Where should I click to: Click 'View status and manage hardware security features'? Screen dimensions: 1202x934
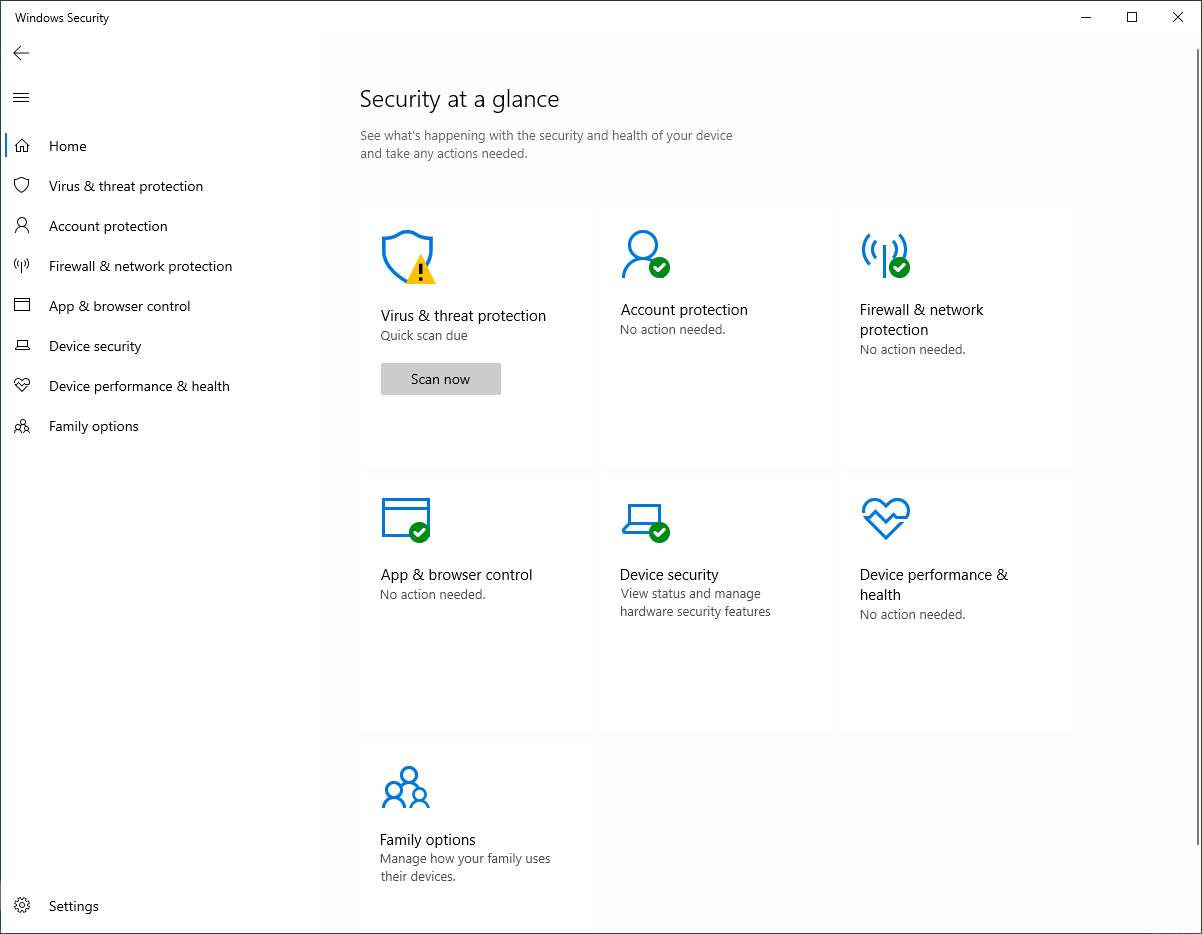[x=695, y=603]
